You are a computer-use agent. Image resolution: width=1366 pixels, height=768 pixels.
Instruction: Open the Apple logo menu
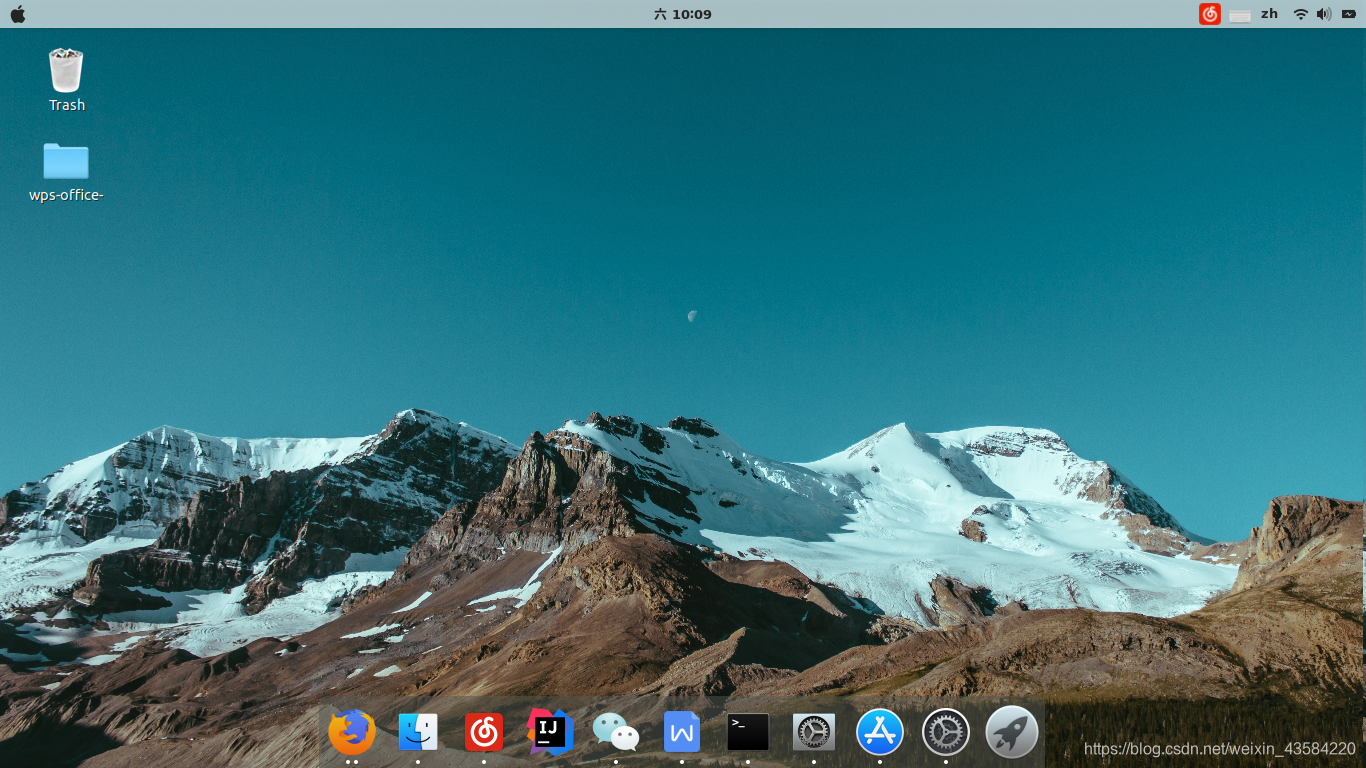[x=17, y=14]
